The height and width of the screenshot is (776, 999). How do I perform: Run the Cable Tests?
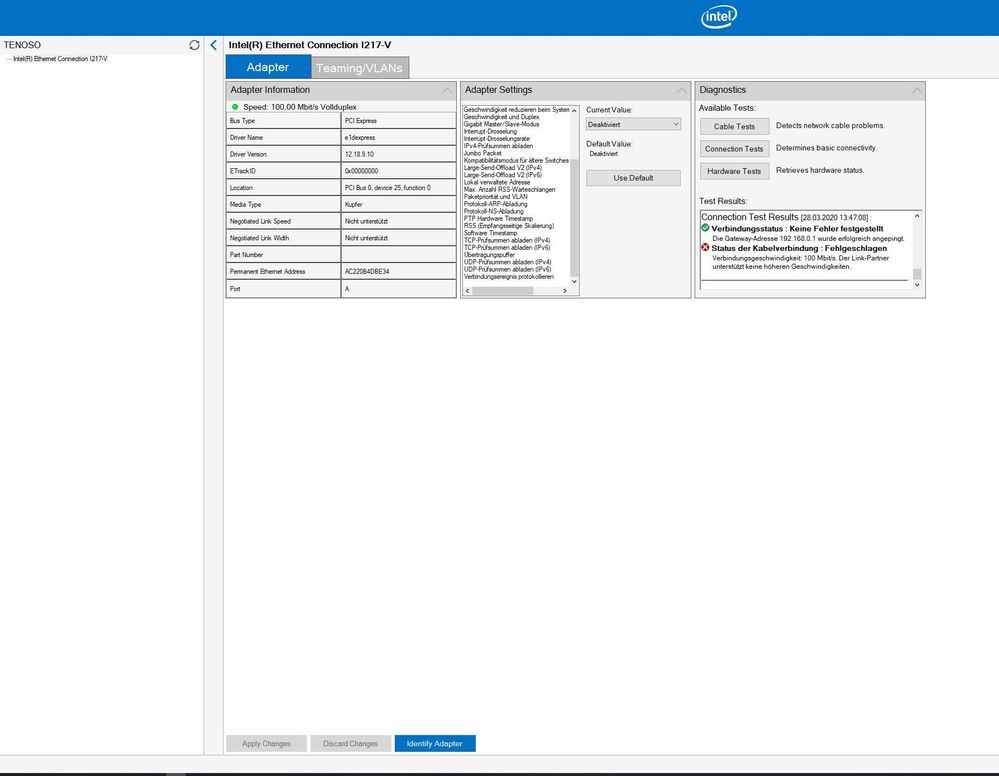pos(734,126)
